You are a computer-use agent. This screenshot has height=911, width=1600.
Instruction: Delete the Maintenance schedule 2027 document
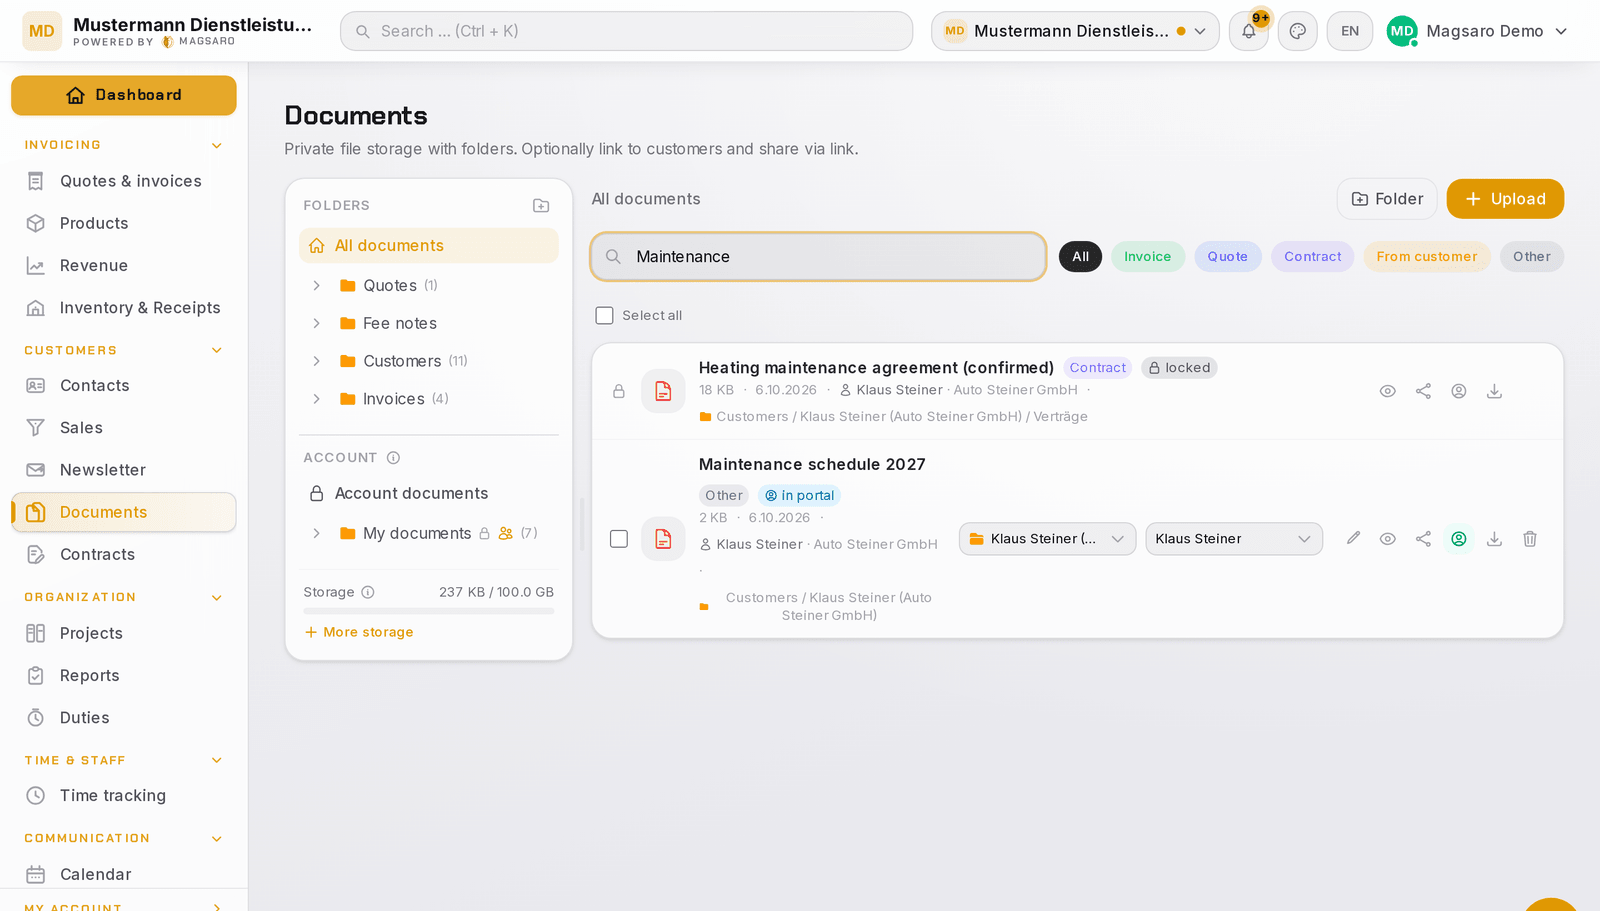[x=1530, y=539]
